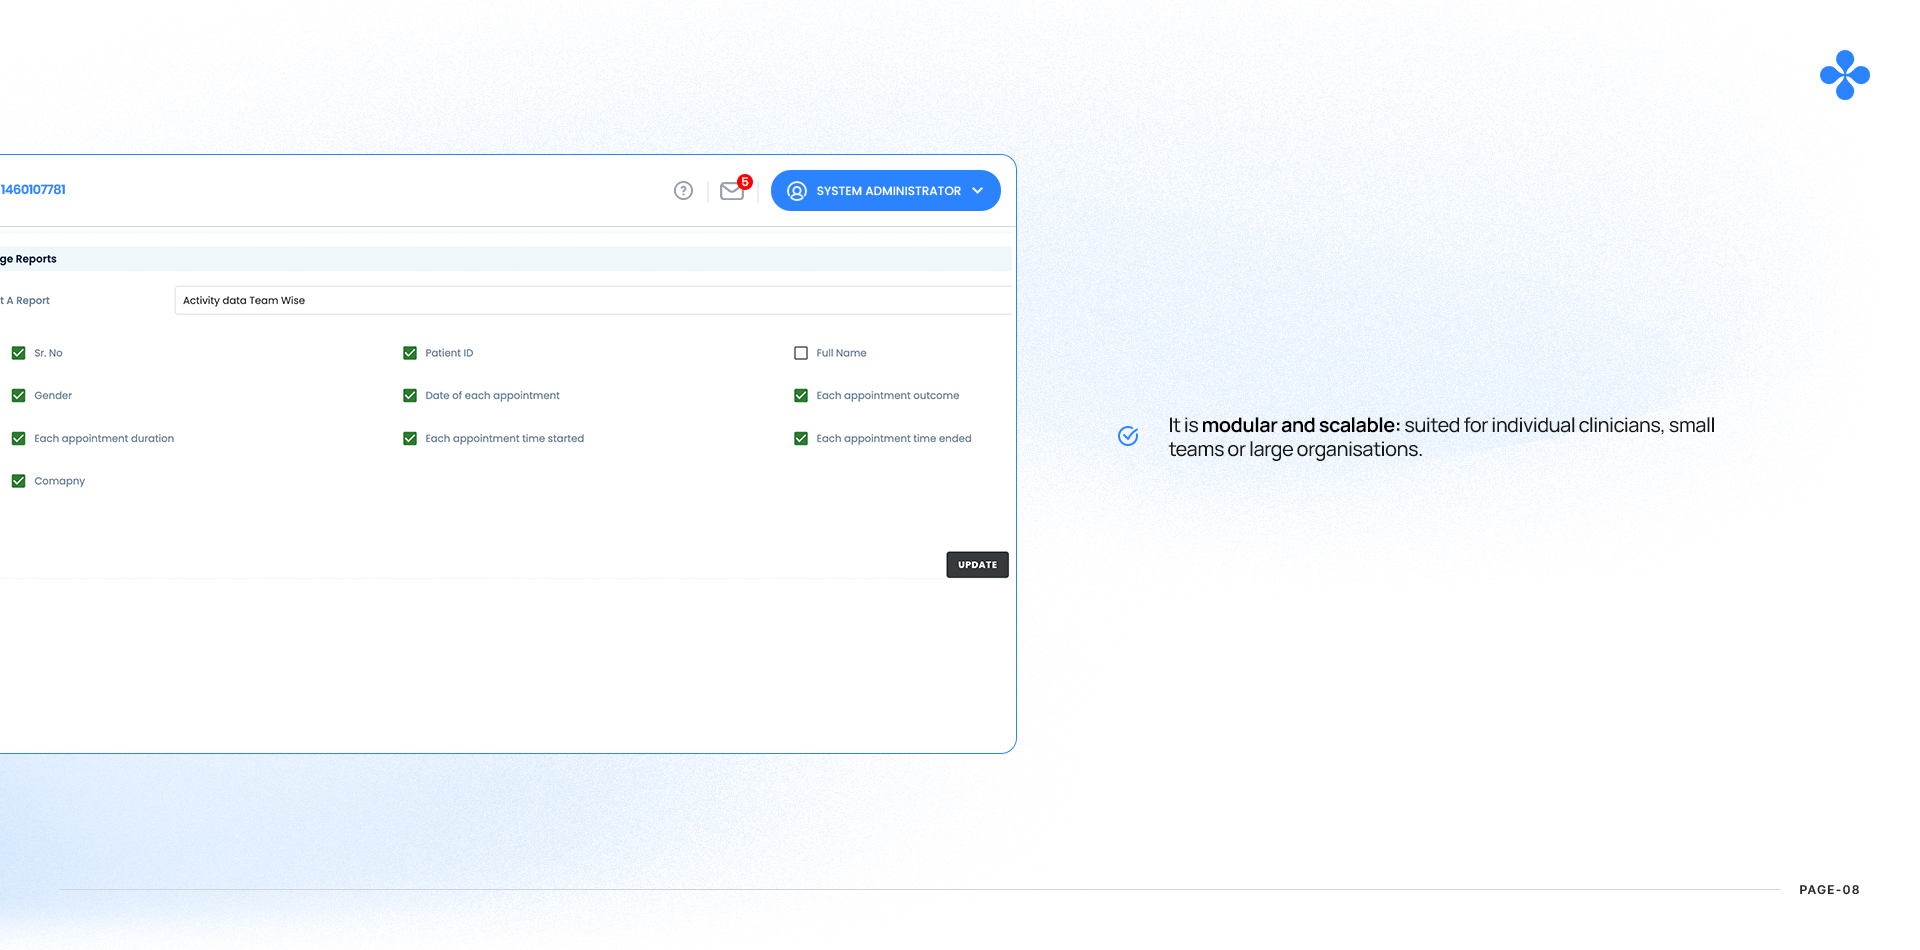Toggle Each appointment outcome checkbox
Viewport: 1920px width, 950px height.
pos(801,396)
